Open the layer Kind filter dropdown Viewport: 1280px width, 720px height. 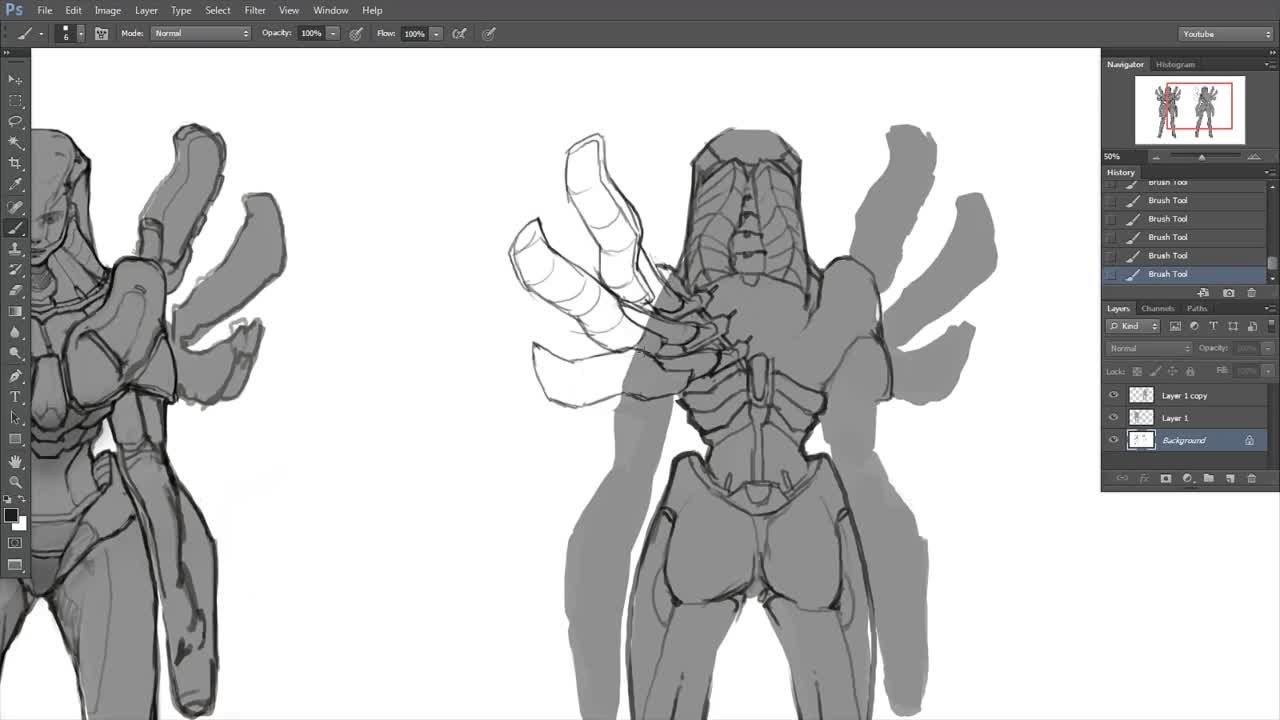[x=1133, y=326]
